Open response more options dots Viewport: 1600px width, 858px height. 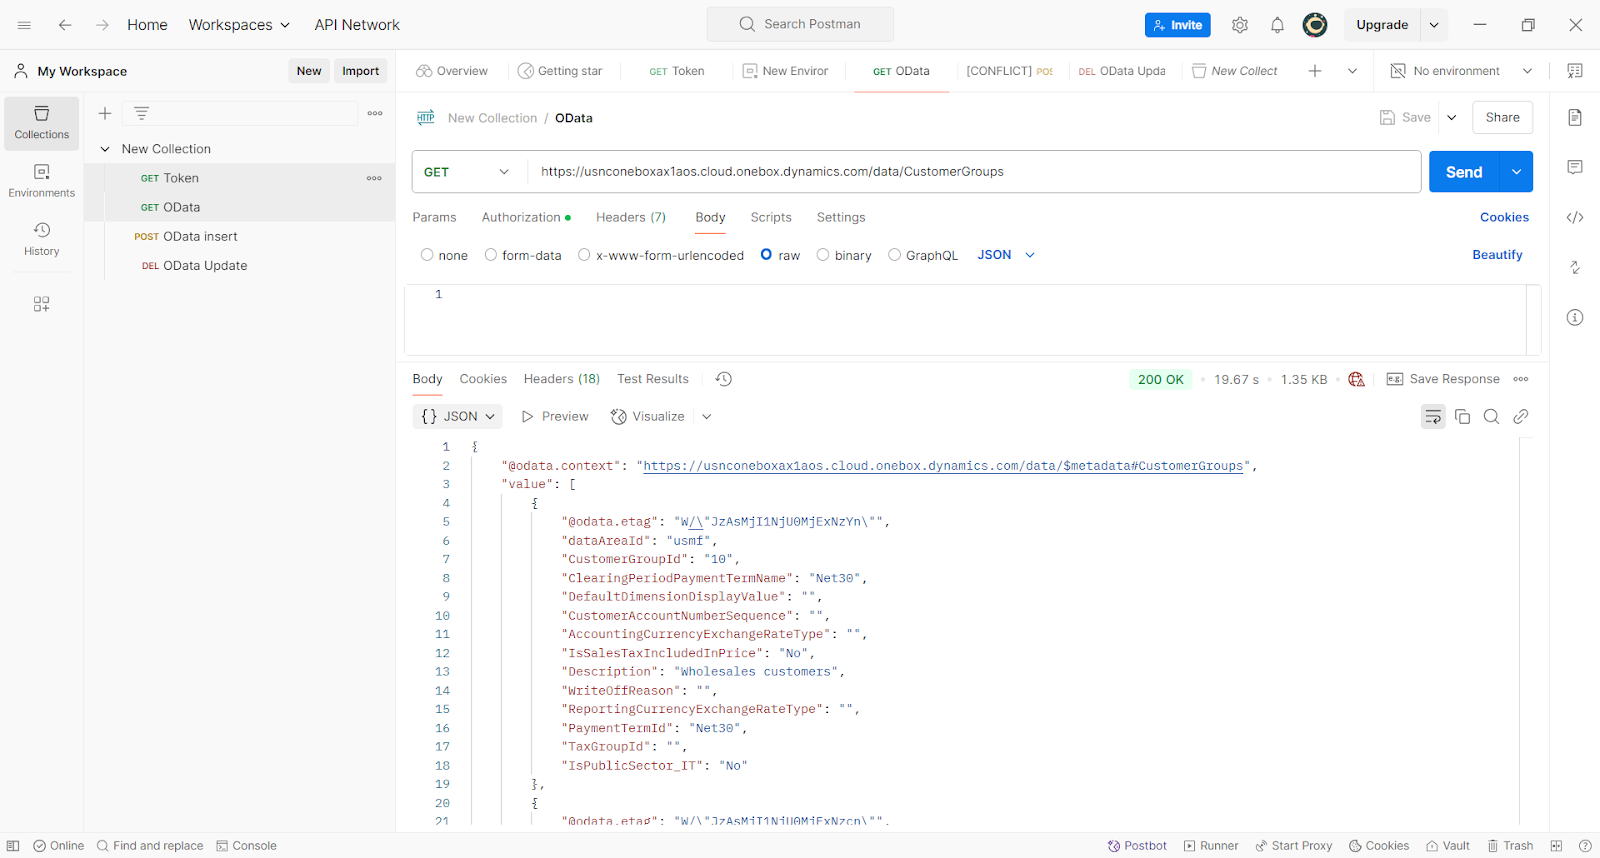click(1521, 379)
